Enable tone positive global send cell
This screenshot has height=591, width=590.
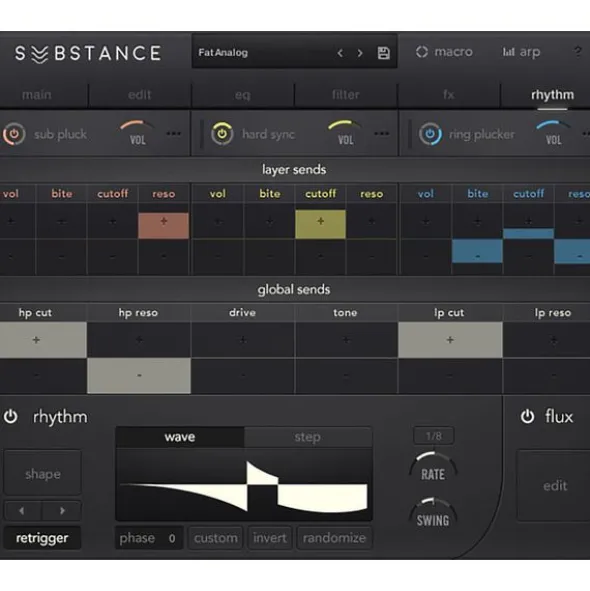point(346,340)
